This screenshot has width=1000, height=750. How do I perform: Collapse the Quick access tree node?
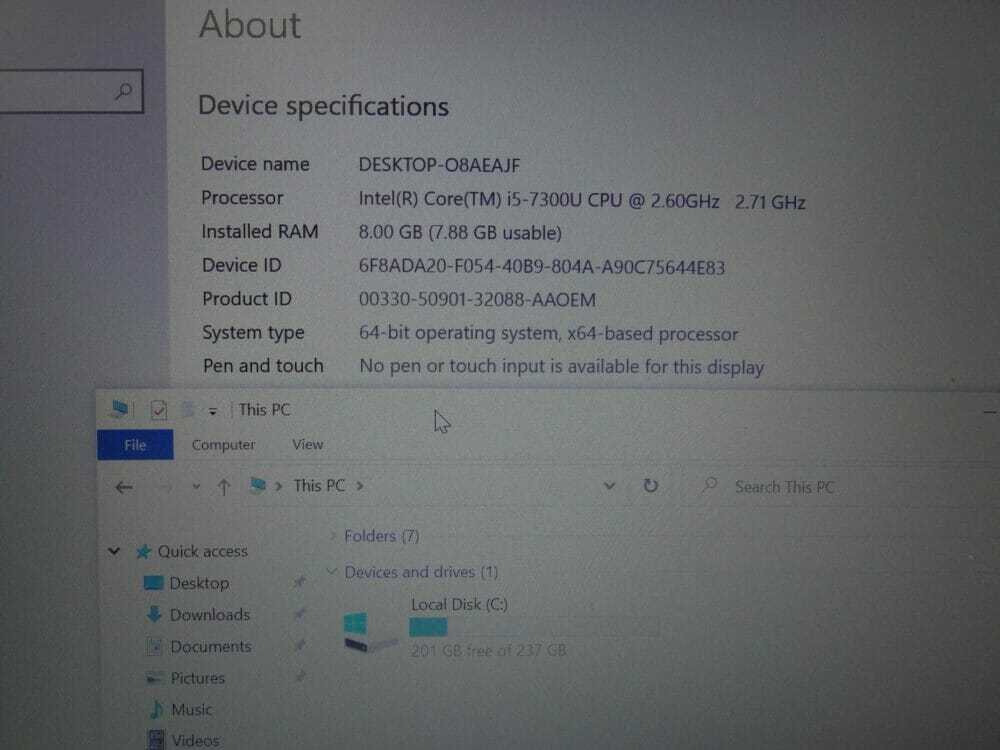coord(114,550)
